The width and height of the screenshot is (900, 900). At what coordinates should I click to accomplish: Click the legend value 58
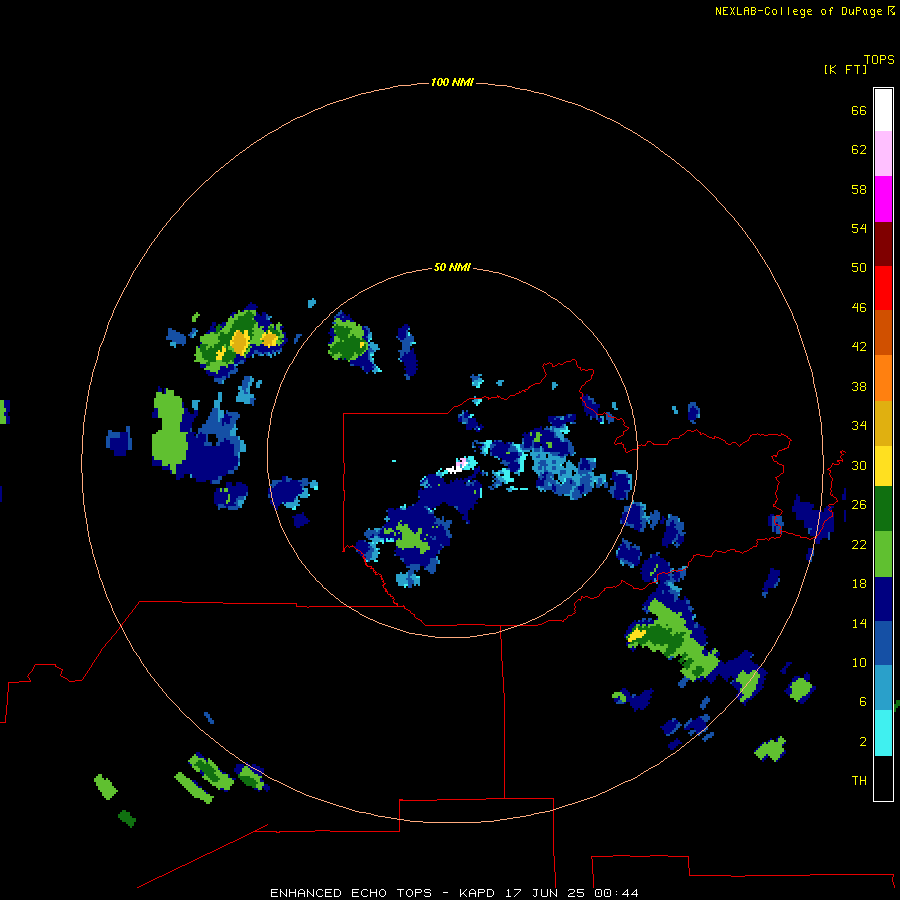pyautogui.click(x=859, y=189)
